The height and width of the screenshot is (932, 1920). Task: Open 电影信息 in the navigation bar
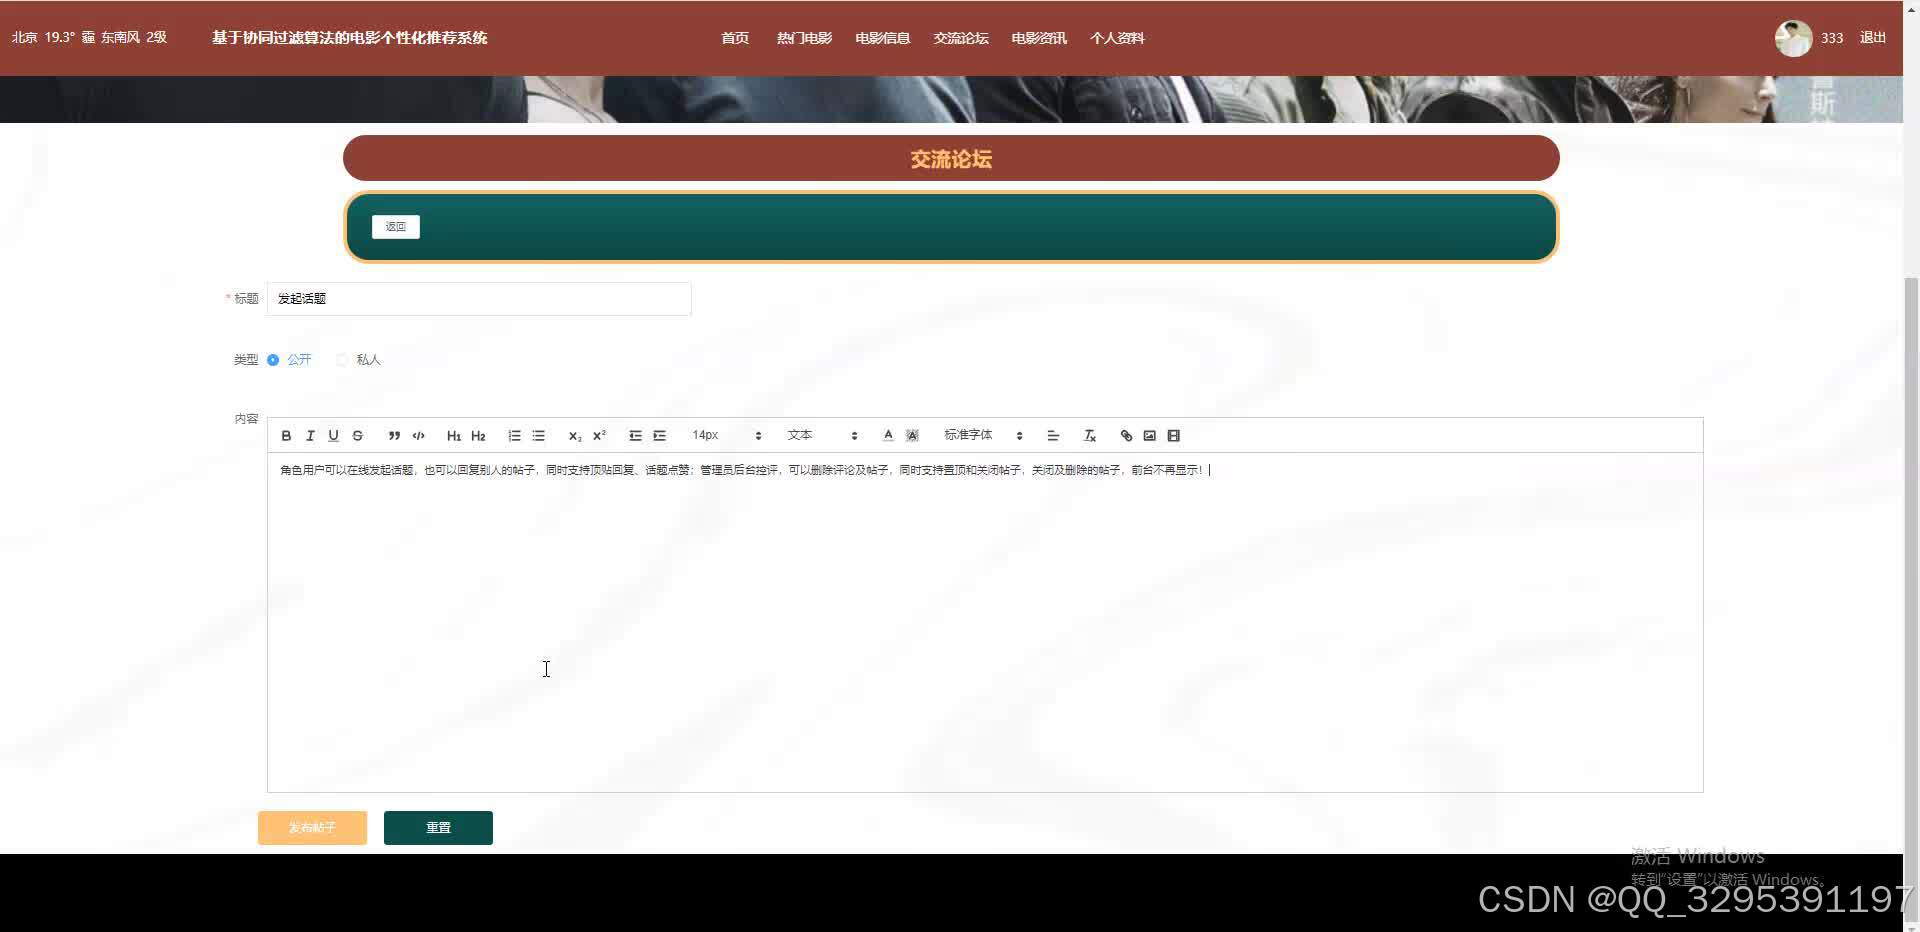882,38
